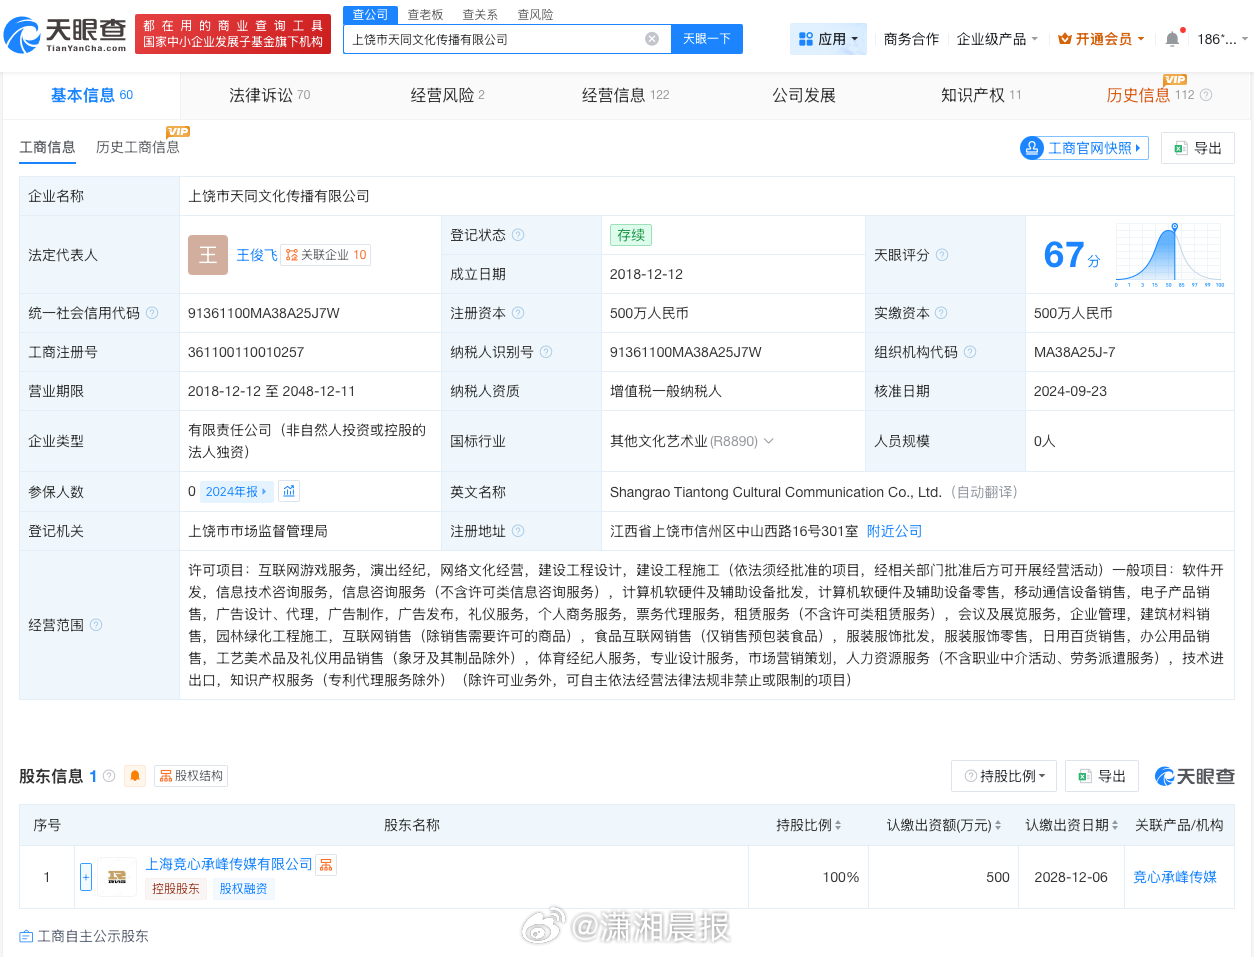Screen dimensions: 1254x957
Task: Click the question mark icon beside 统一社会信用代码
Action: pyautogui.click(x=152, y=313)
